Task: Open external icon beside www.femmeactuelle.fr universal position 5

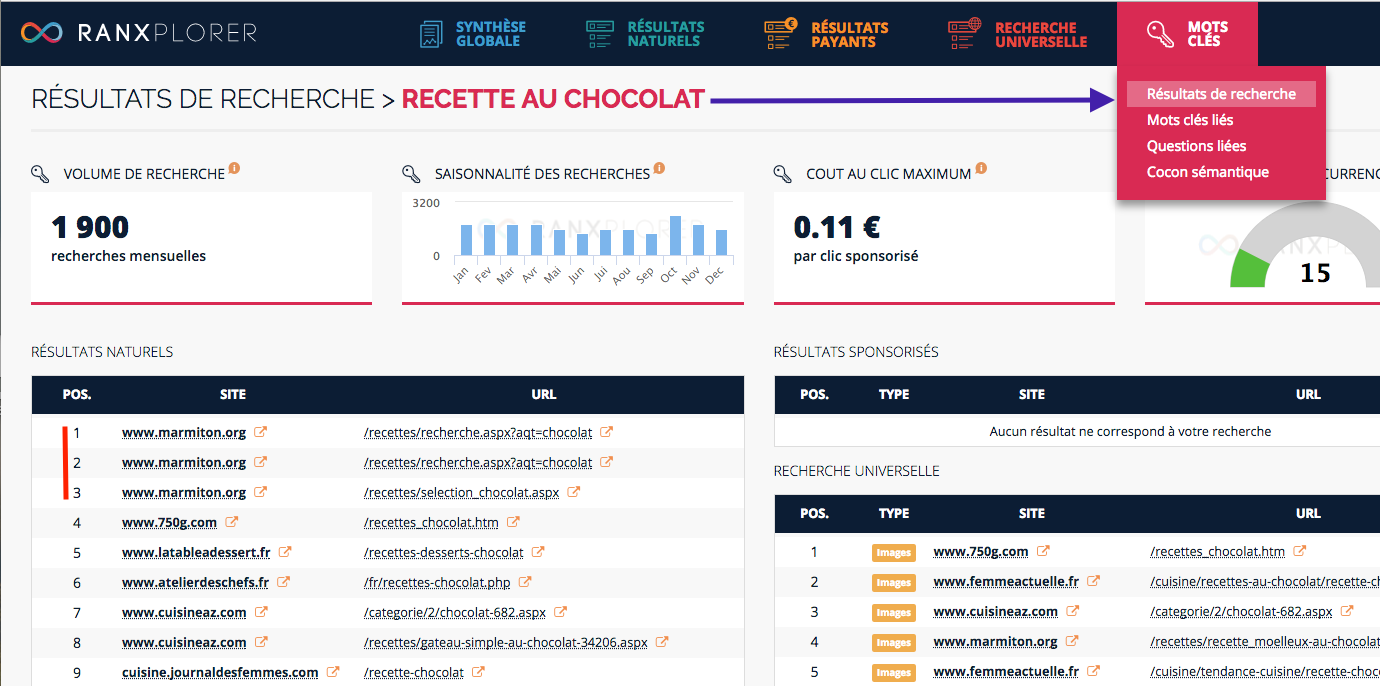Action: (x=1094, y=671)
